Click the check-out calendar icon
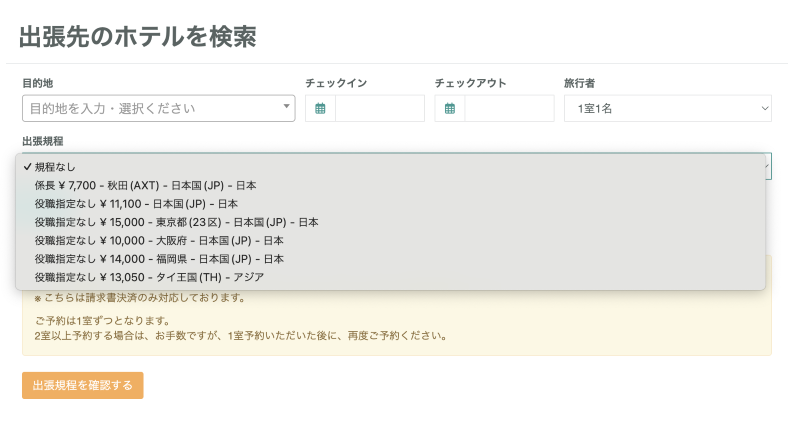800x421 pixels. tap(449, 108)
